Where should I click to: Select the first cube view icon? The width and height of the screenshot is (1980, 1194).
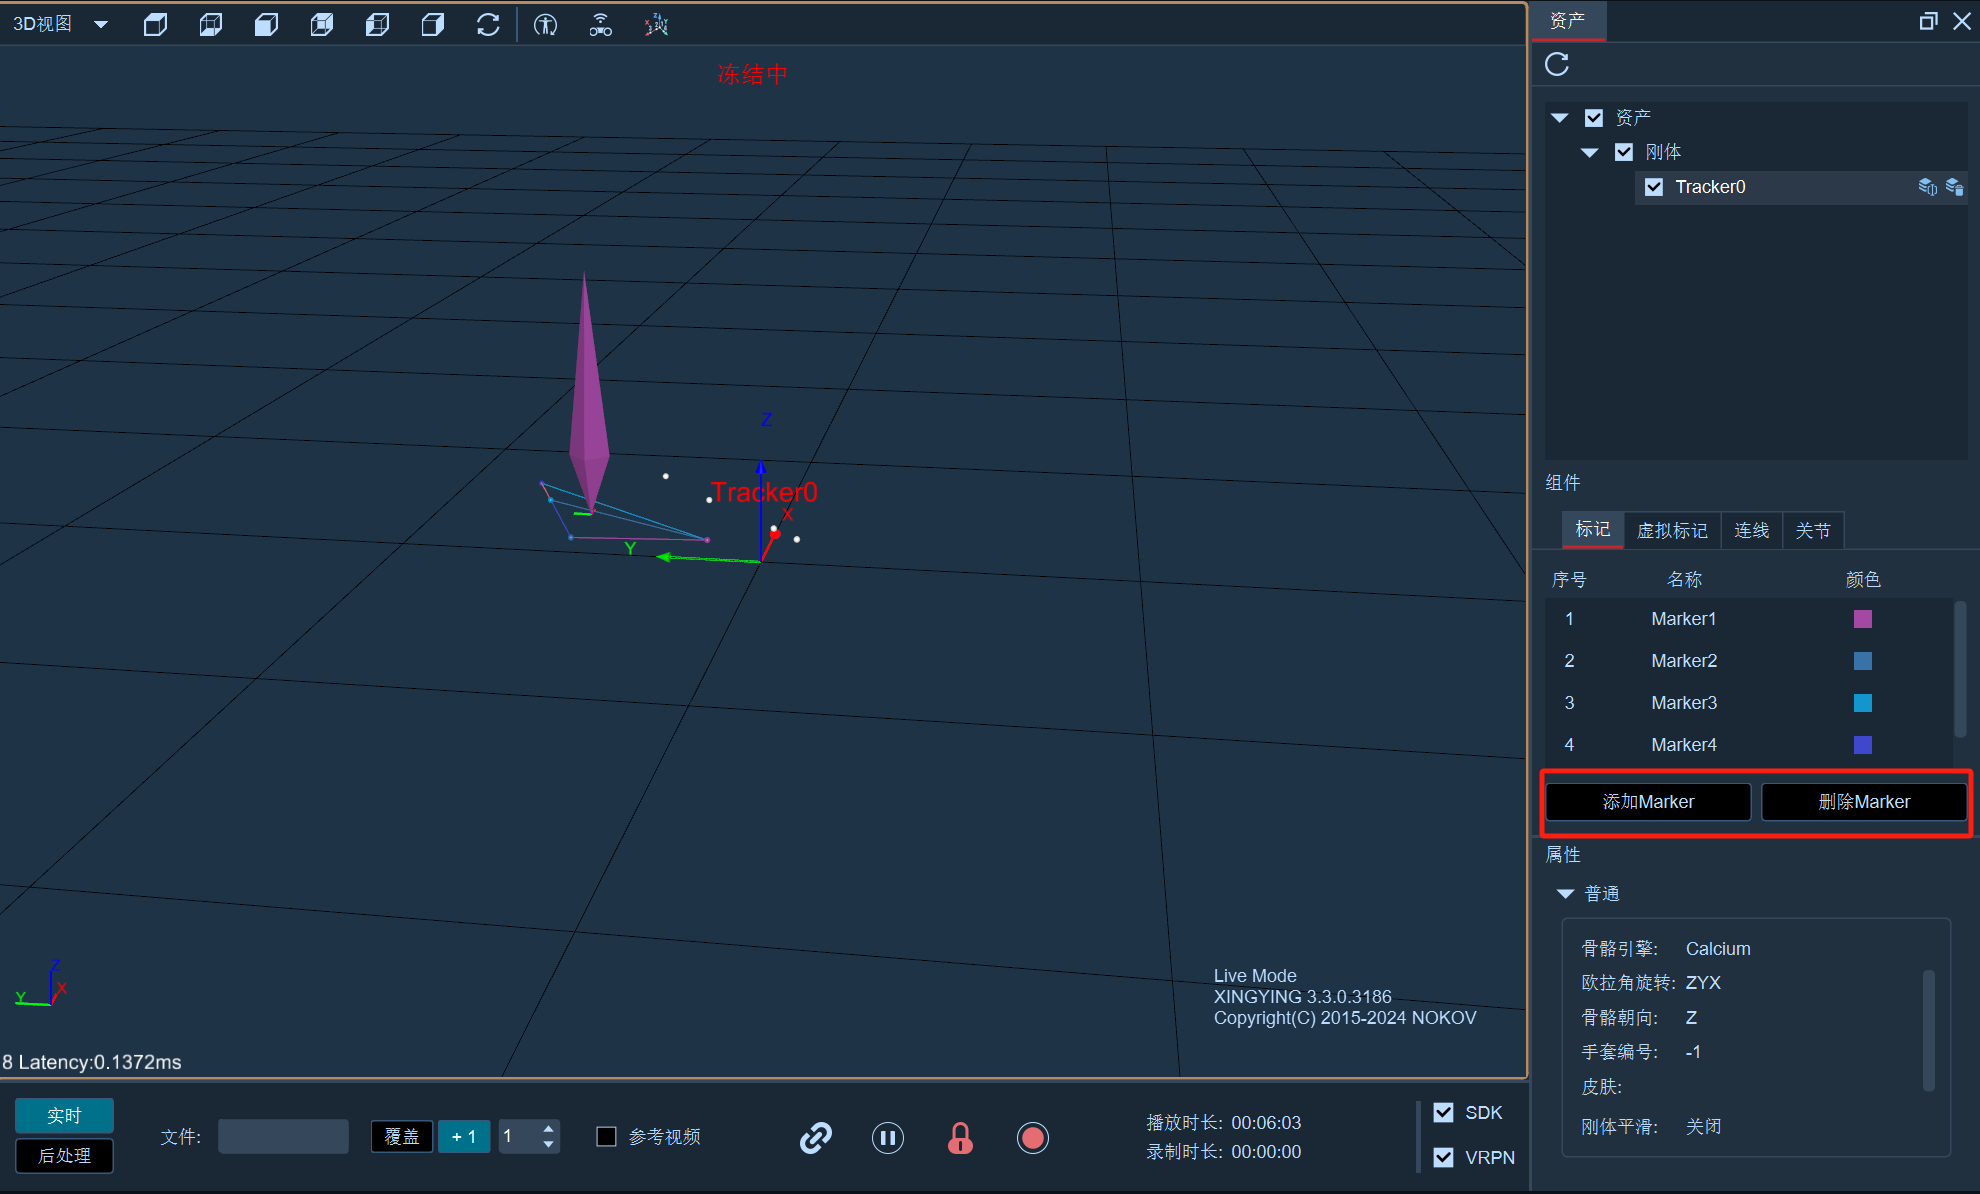155,24
